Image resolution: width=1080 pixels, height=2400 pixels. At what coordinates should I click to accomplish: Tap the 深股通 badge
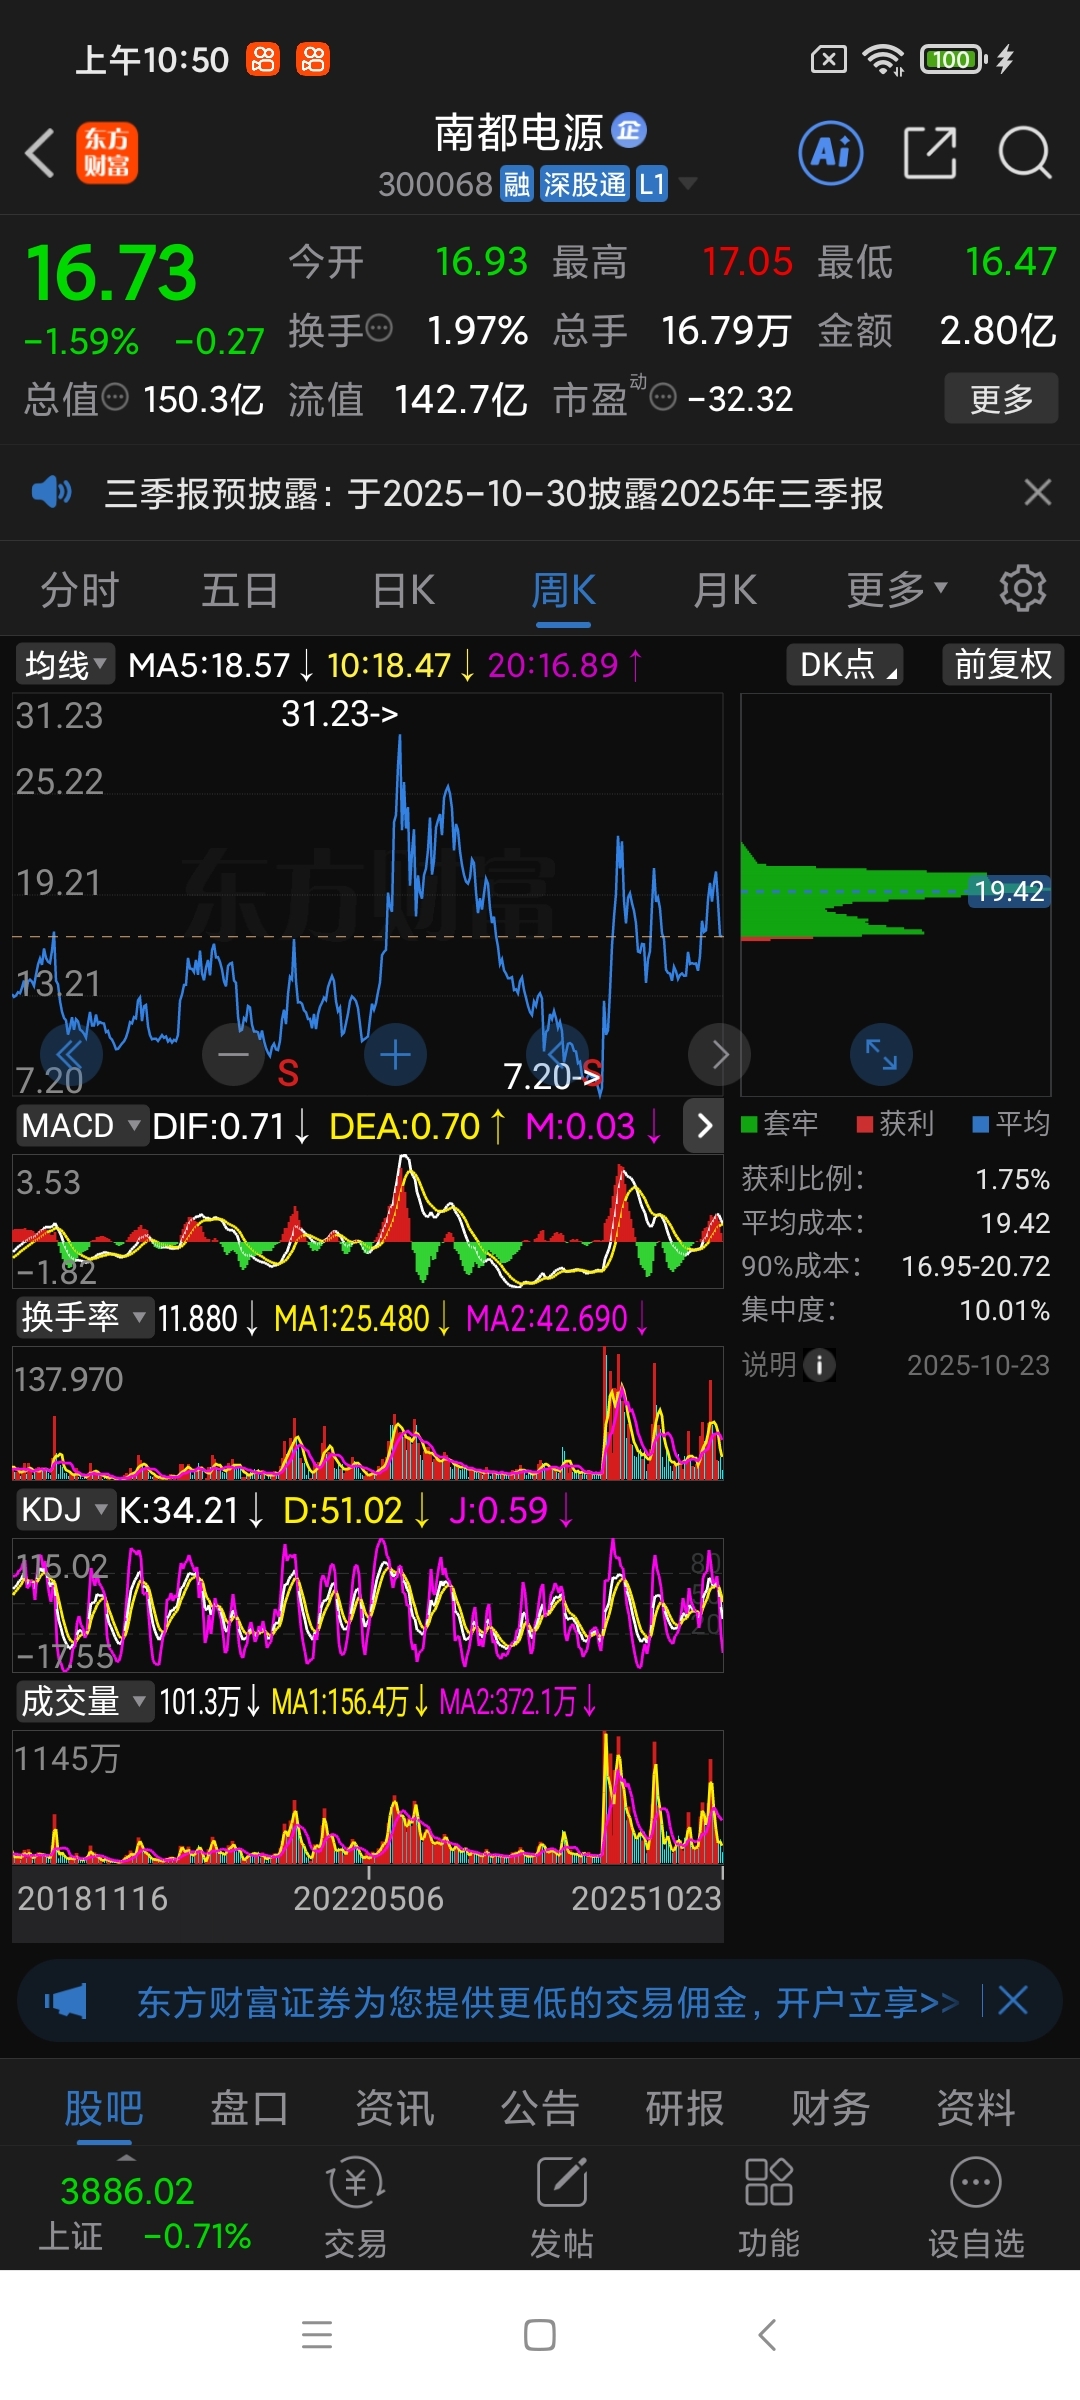(x=584, y=184)
